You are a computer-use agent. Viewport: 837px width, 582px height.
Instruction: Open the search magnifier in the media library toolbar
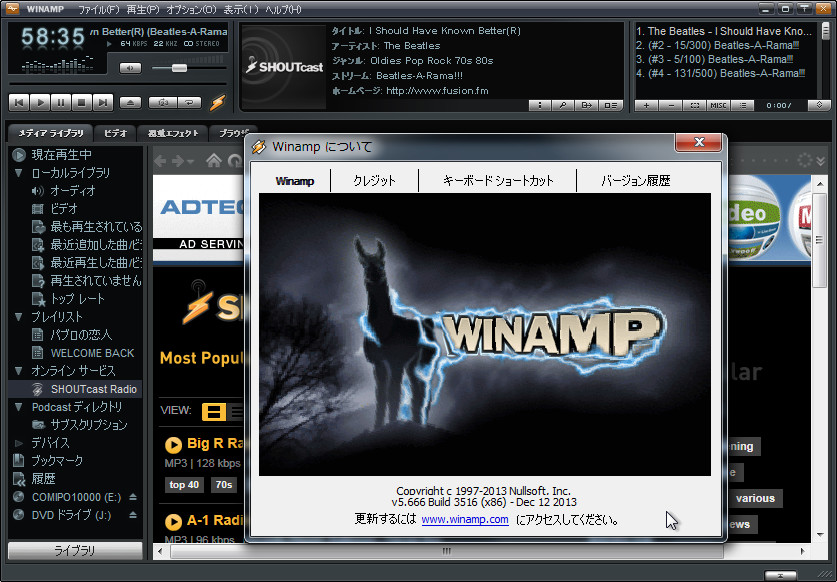tap(563, 105)
